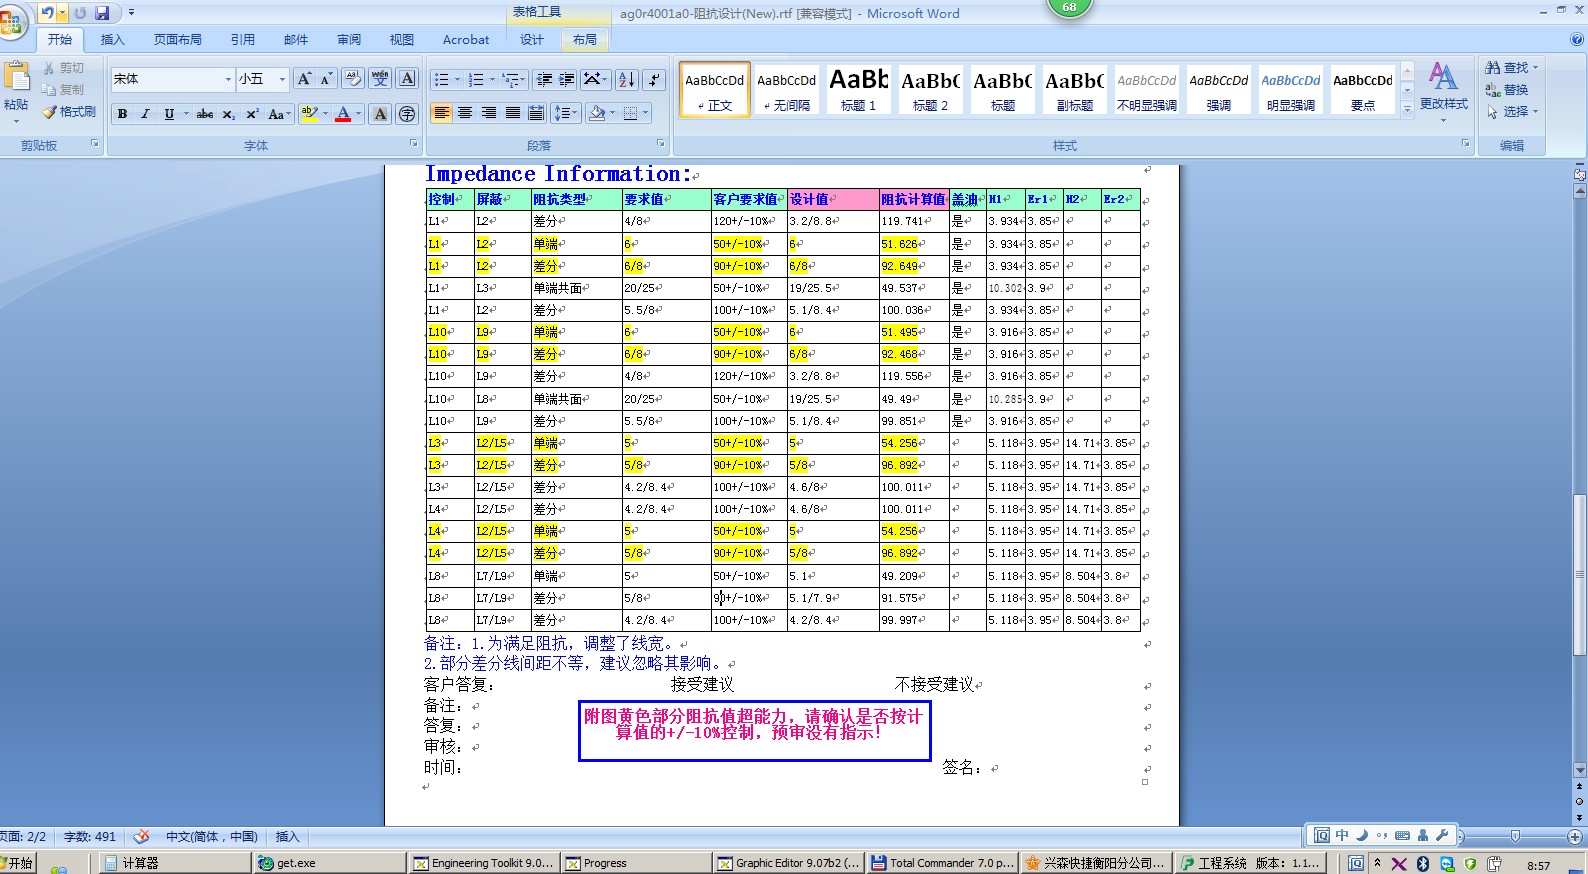Toggle Underline formatting
Screen dimensions: 1588x874
169,114
